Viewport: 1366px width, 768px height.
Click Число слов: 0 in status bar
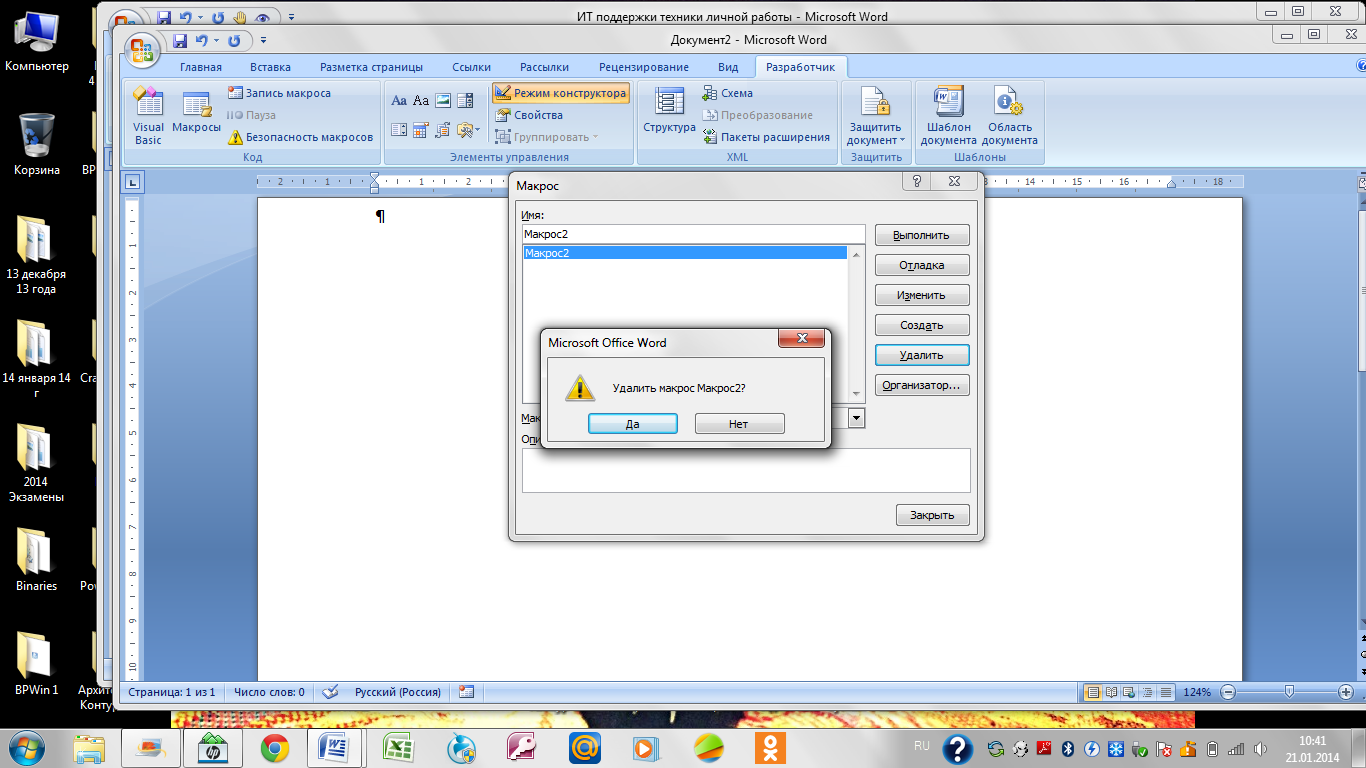[x=269, y=692]
